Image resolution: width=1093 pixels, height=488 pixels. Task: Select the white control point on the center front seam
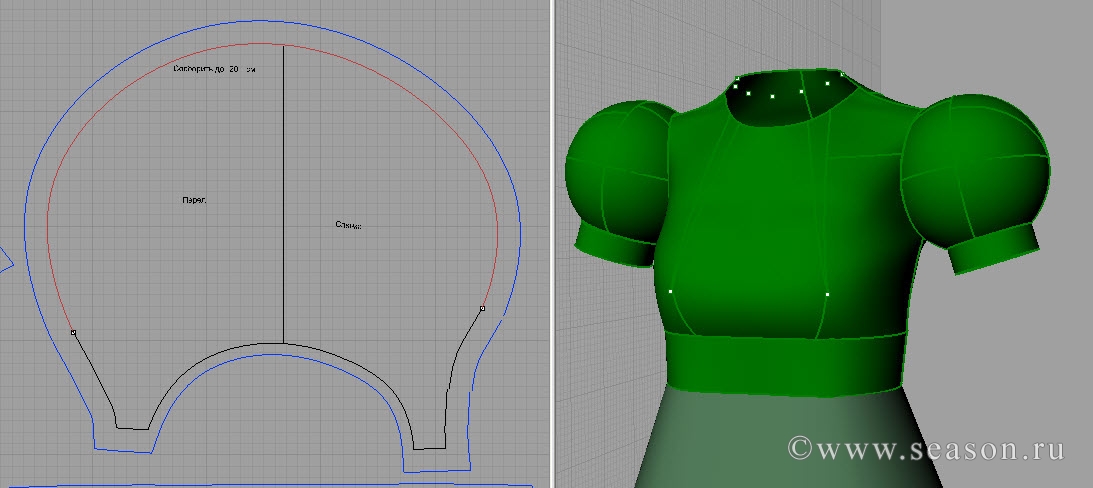tap(828, 295)
